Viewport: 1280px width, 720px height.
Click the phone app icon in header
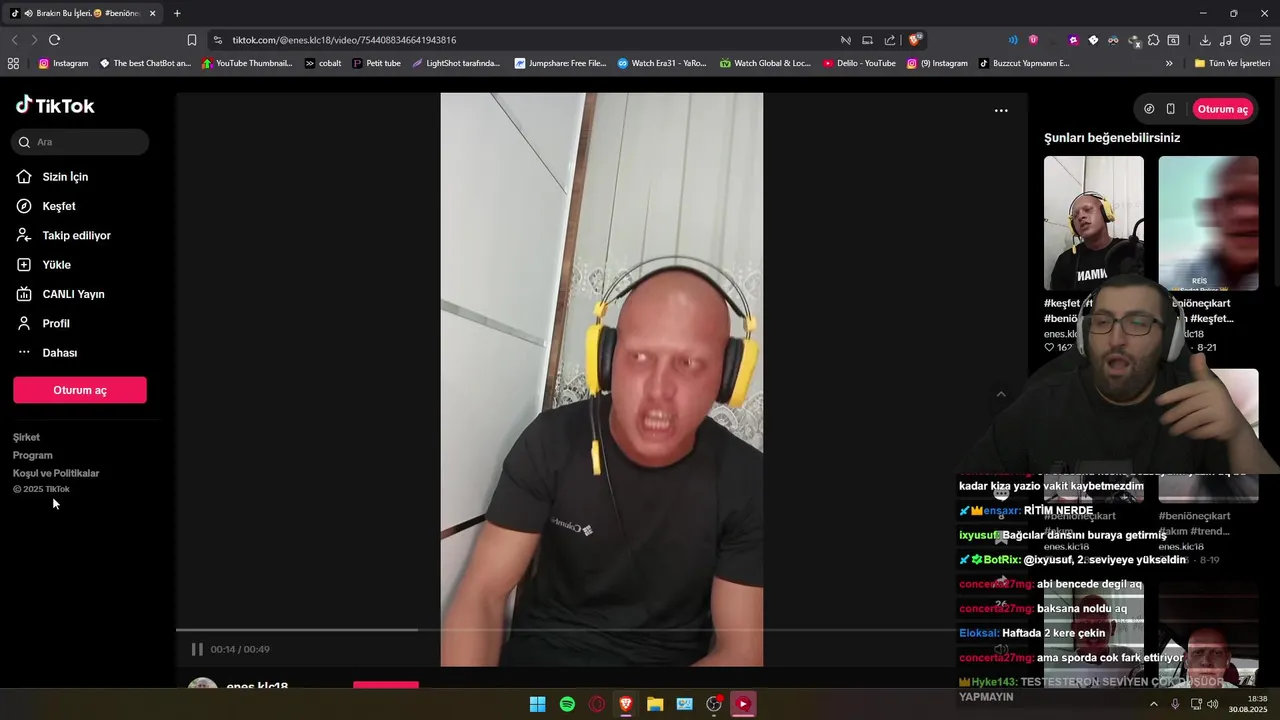tap(1170, 109)
